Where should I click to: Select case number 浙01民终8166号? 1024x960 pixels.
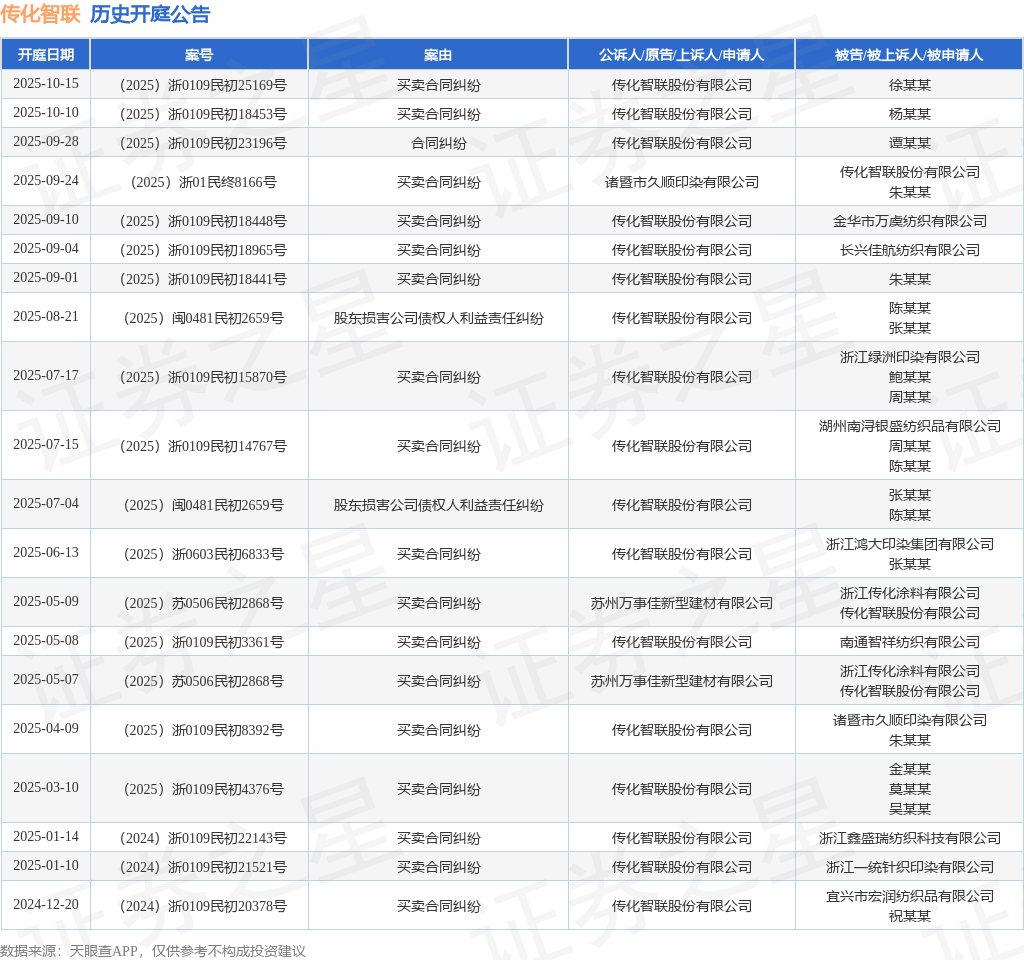coord(203,182)
